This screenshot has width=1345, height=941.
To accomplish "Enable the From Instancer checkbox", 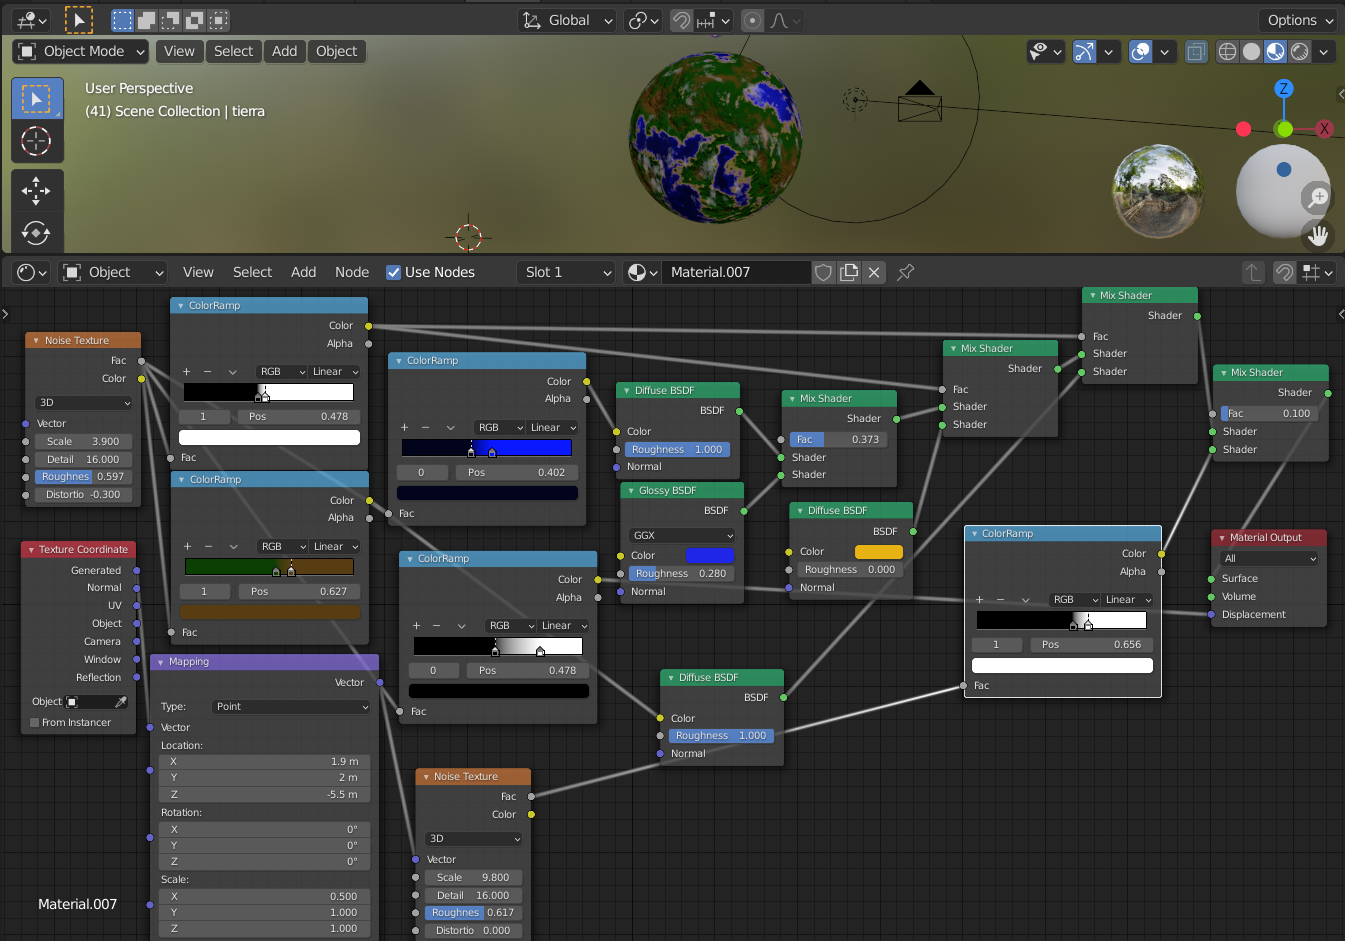I will tap(35, 723).
